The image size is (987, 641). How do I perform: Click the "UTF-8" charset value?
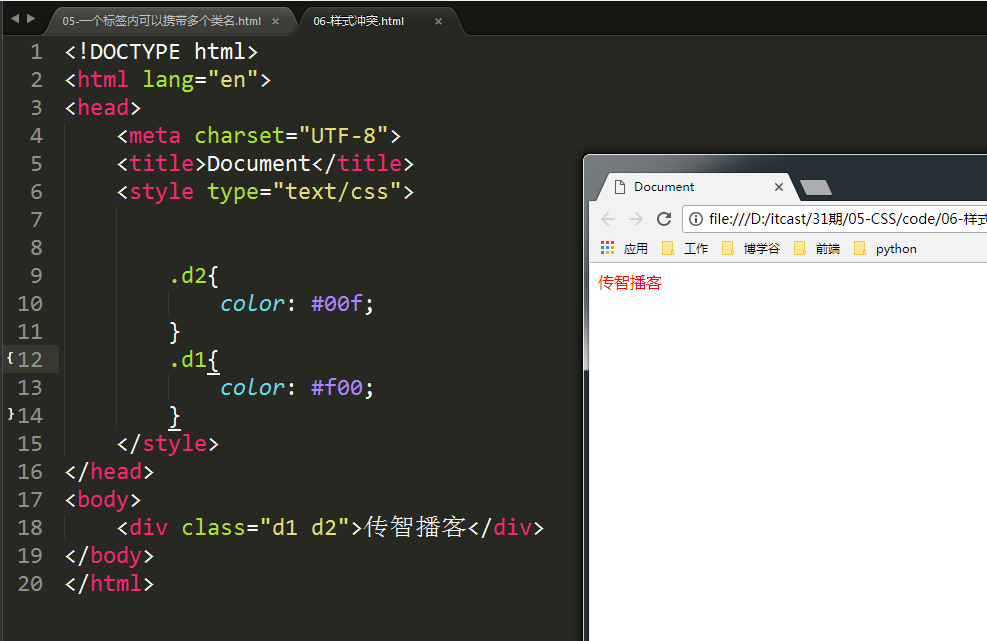pyautogui.click(x=343, y=135)
